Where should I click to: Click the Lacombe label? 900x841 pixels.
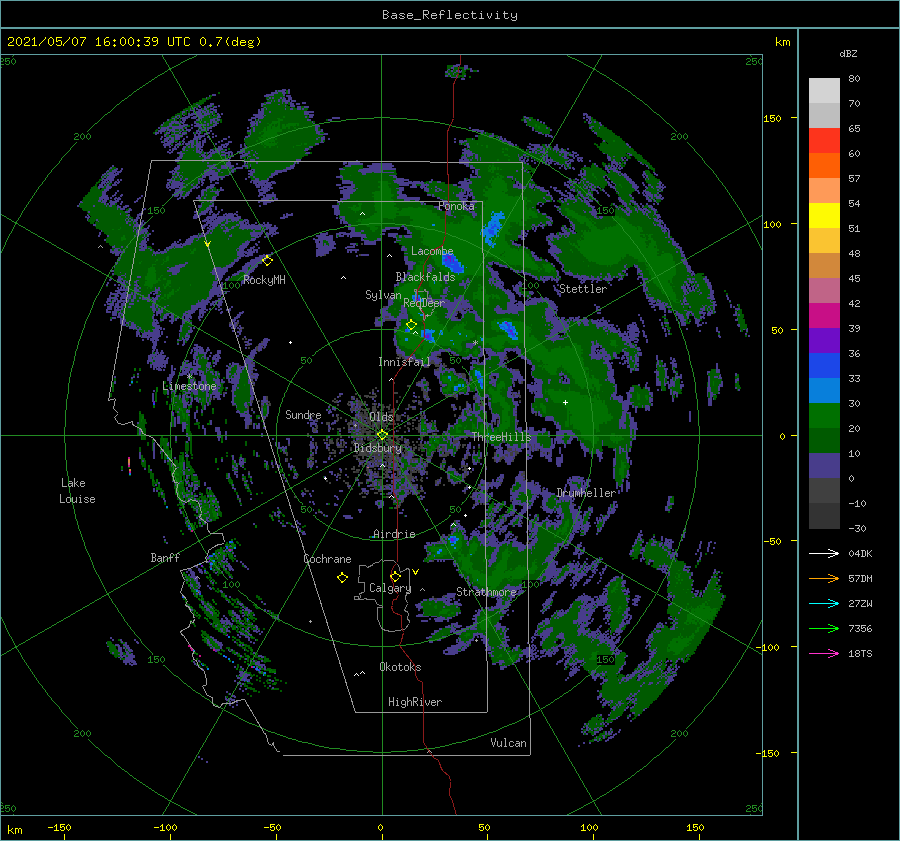432,251
